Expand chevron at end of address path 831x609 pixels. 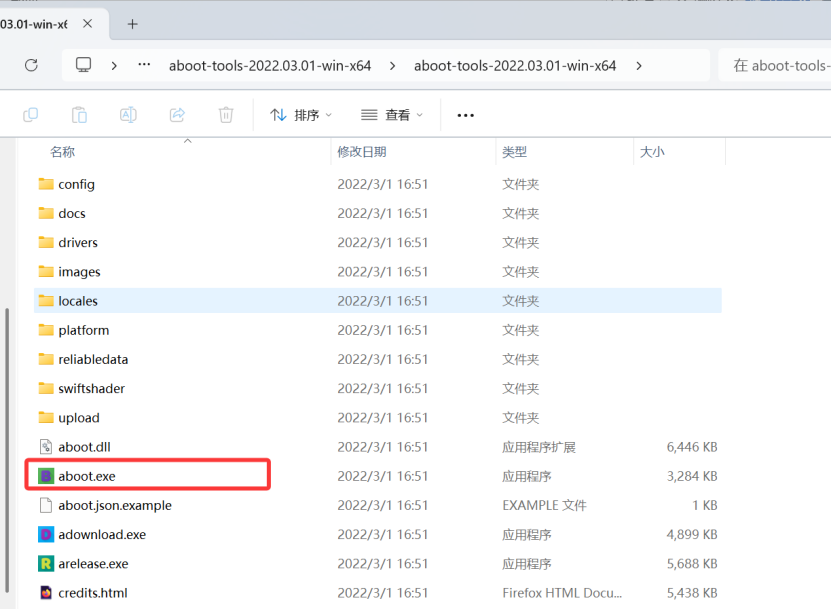tap(639, 66)
